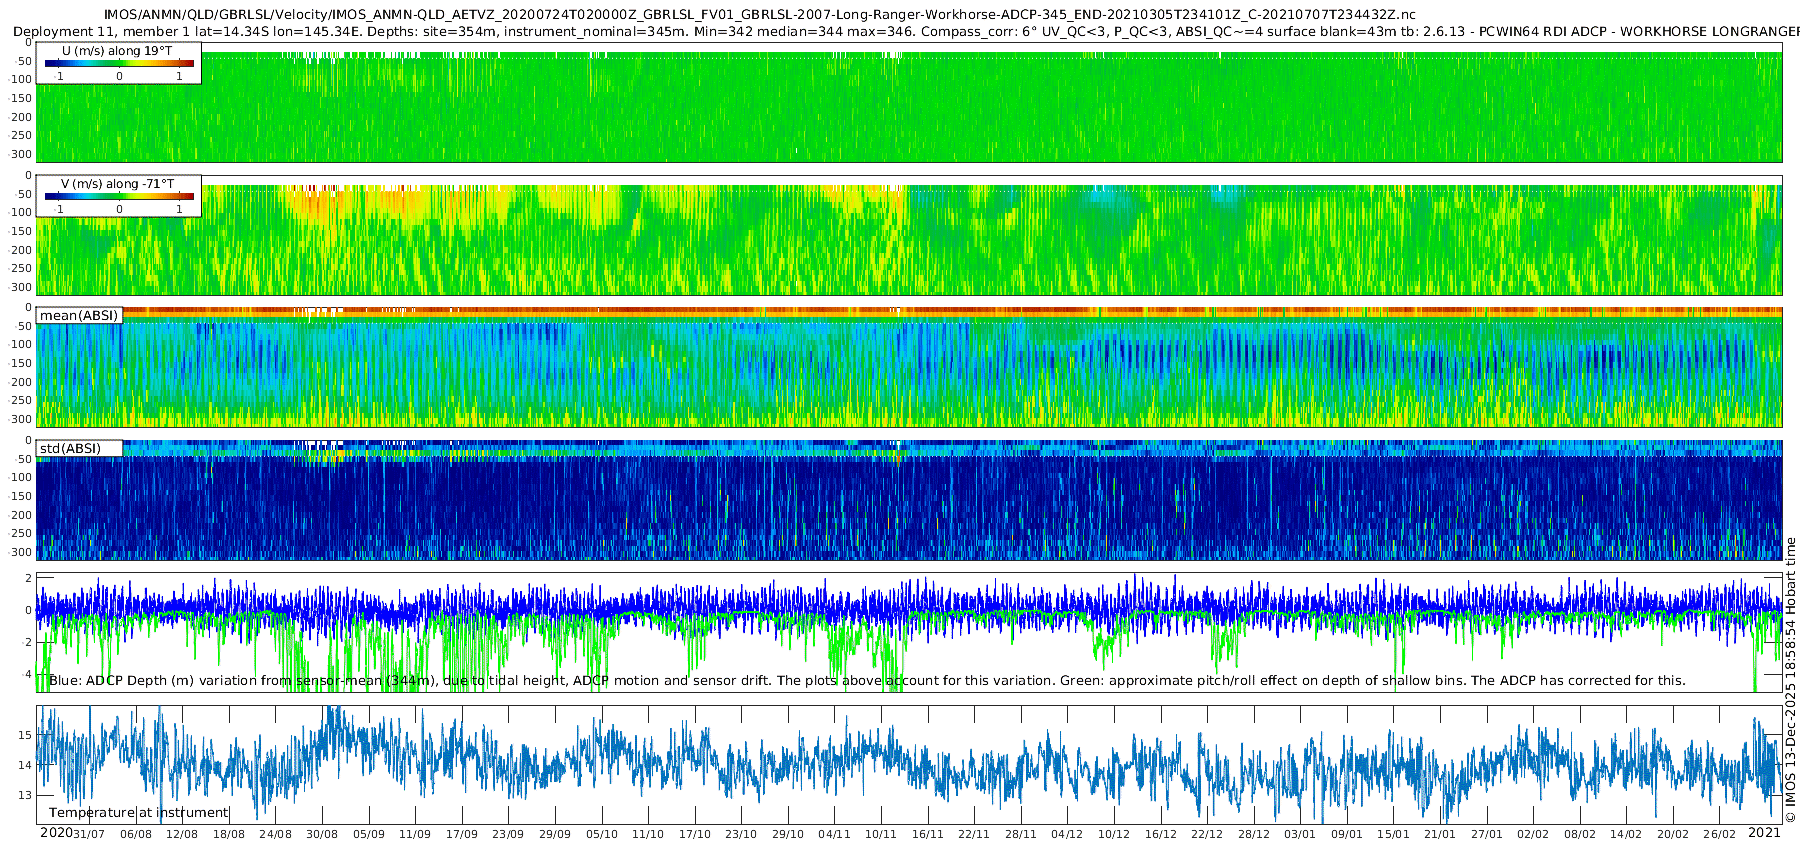Select the 'U (m/s) along 19°T' legend label
Viewport: 1800px width, 850px height.
(x=117, y=51)
